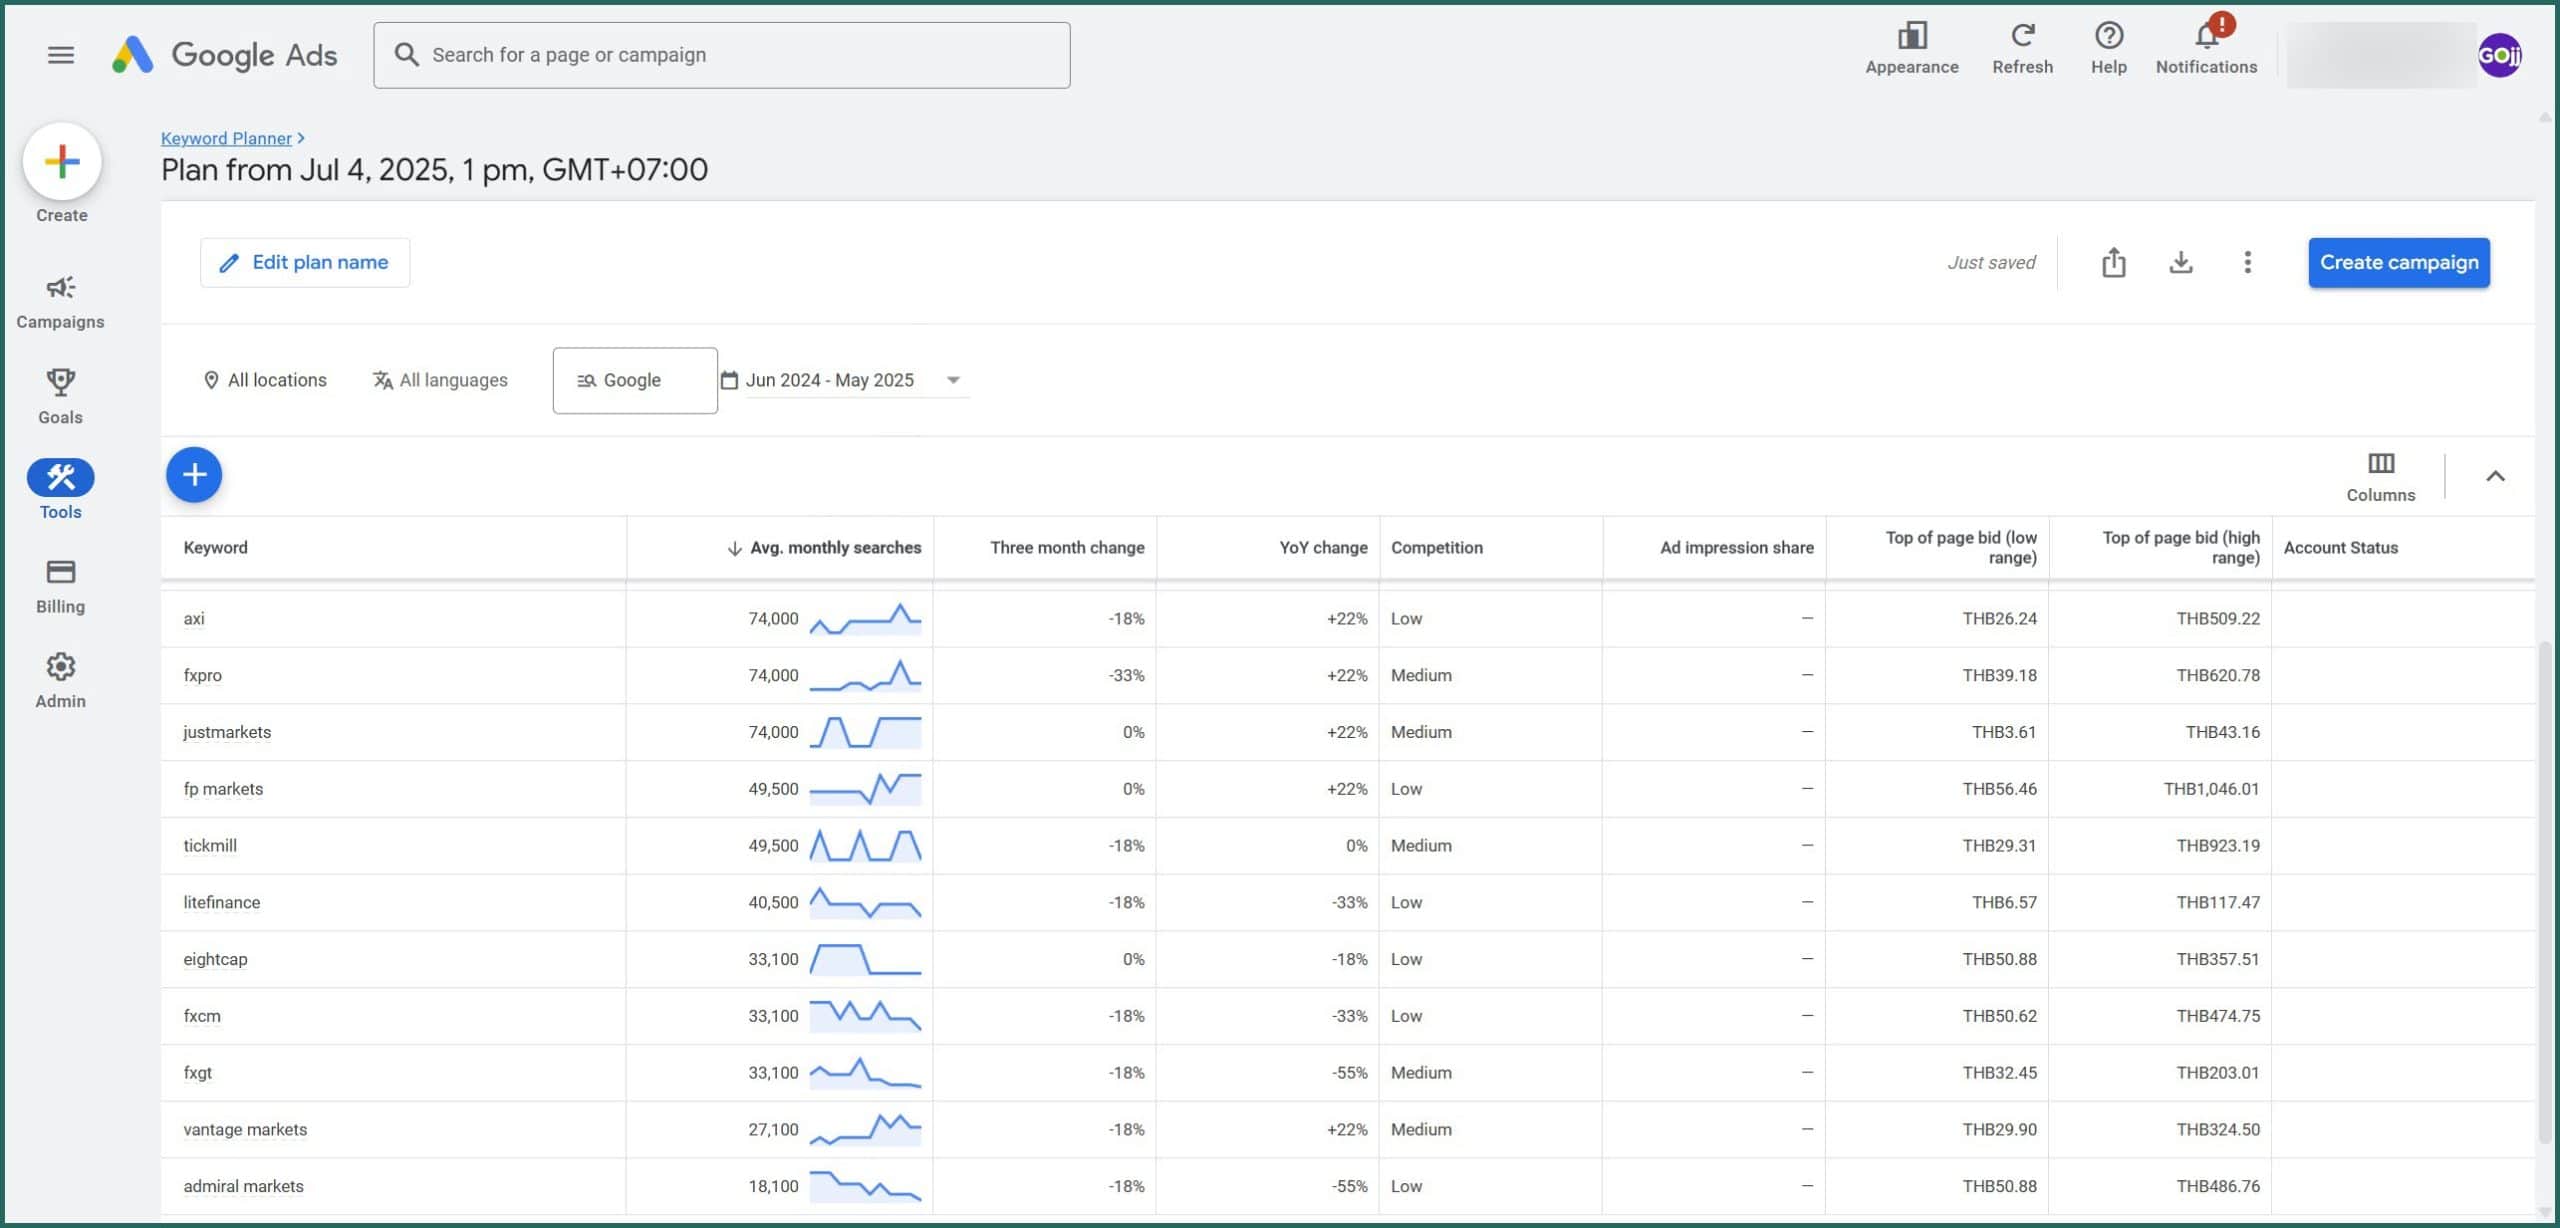Click the fxcm search trend sparkline
Image resolution: width=2560 pixels, height=1228 pixels.
(x=865, y=1016)
